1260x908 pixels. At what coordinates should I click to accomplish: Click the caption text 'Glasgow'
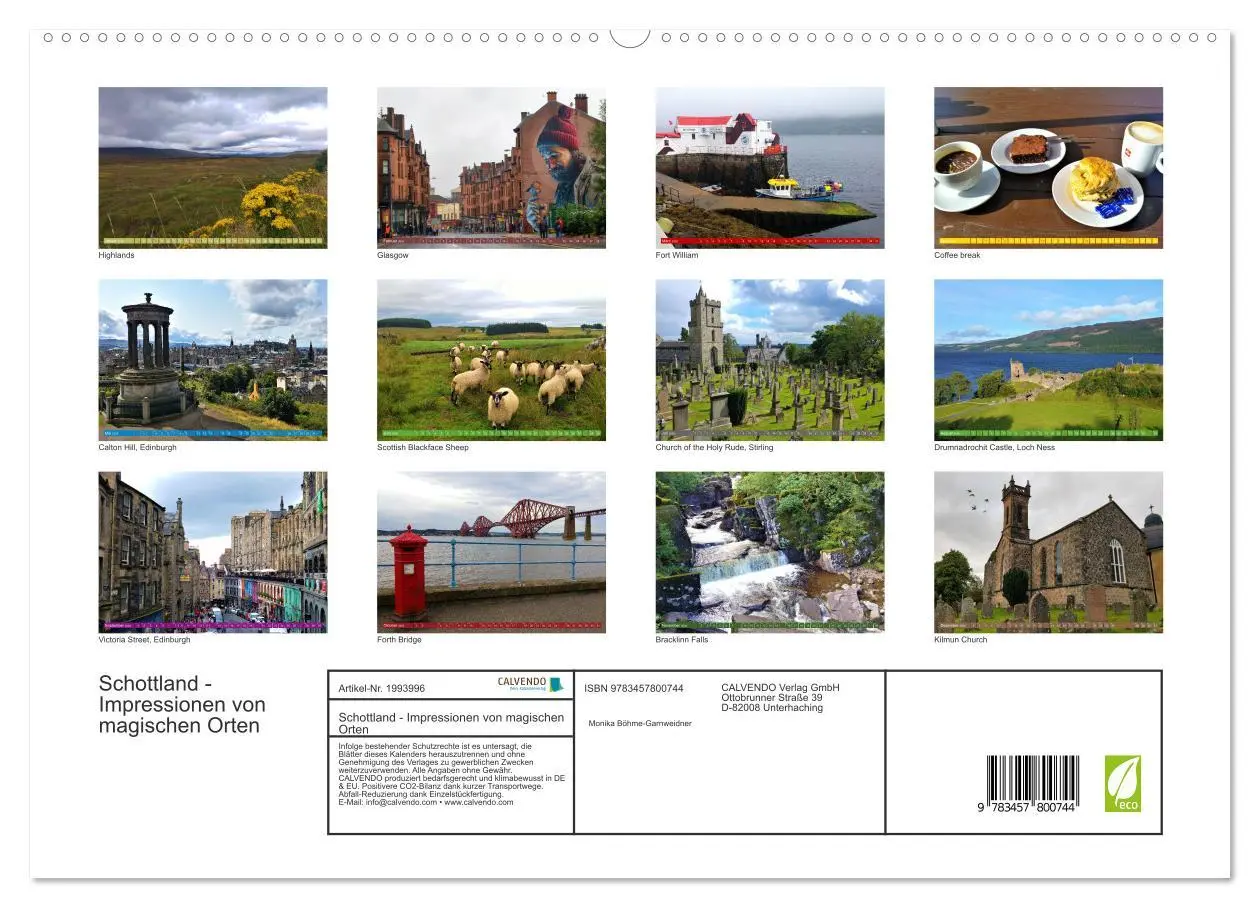[x=393, y=255]
